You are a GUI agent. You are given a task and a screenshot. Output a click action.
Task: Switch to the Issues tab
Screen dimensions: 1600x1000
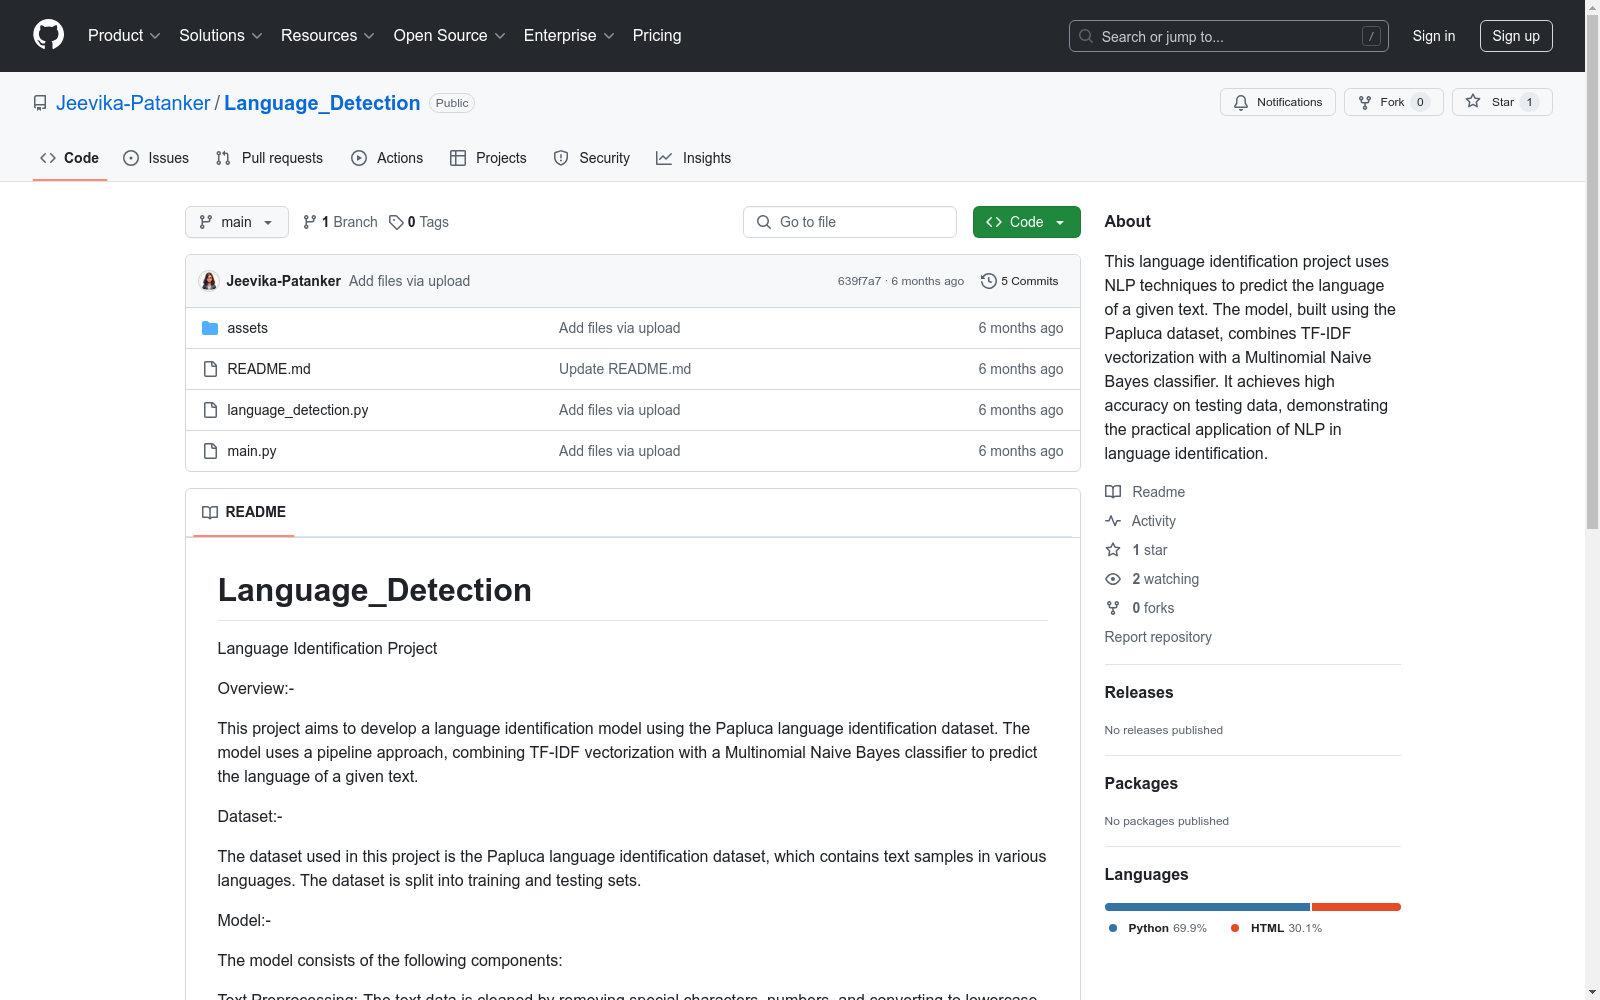coord(156,158)
